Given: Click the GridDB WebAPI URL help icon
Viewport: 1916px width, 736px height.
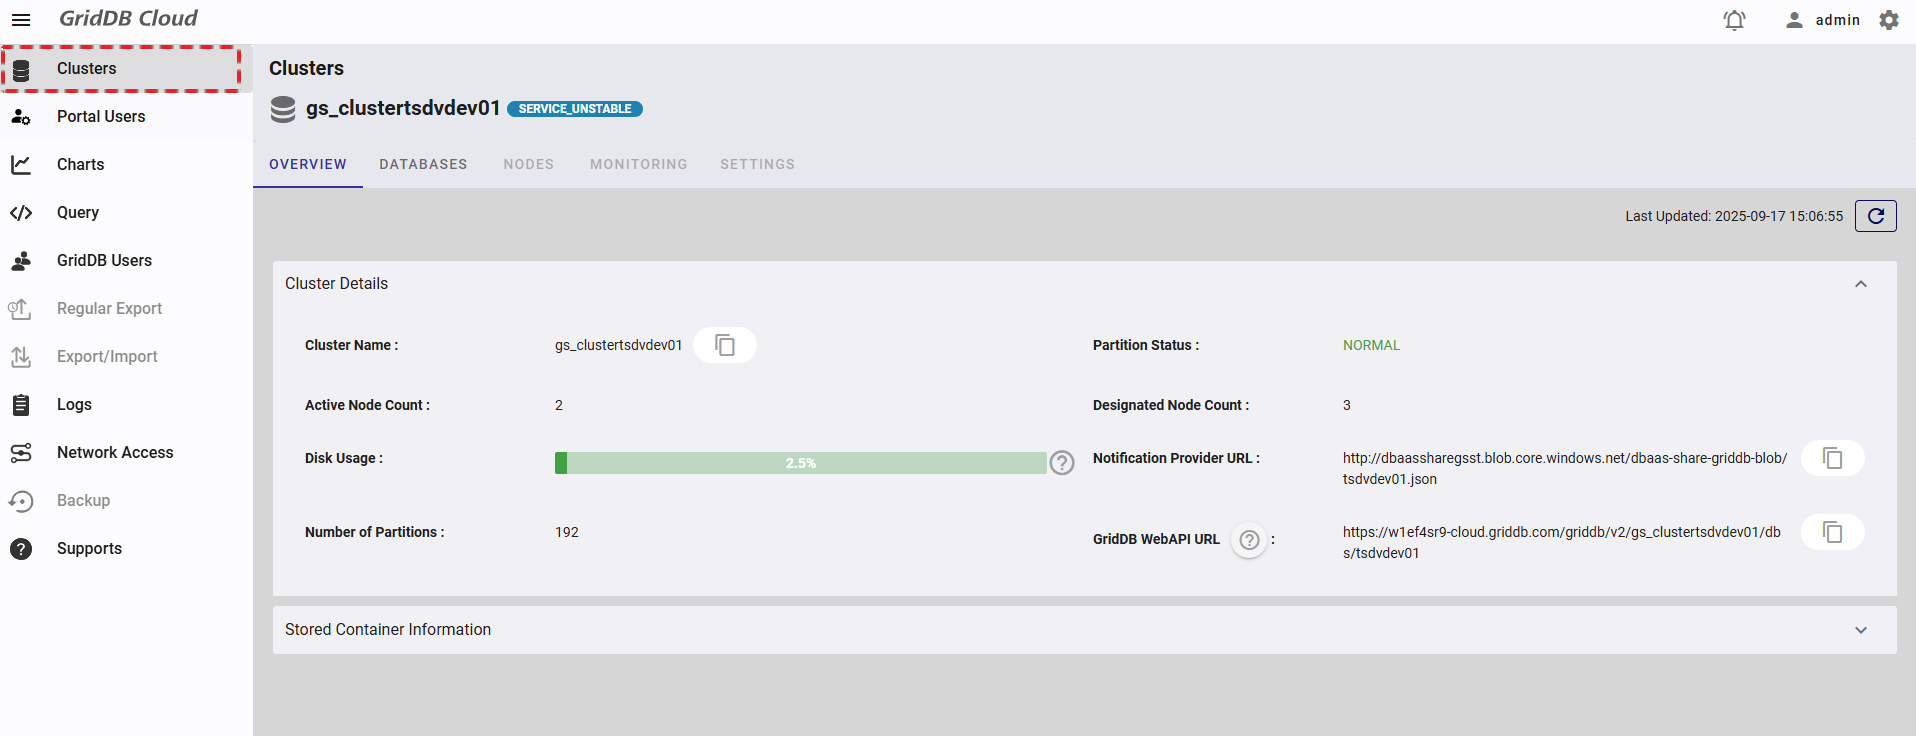Looking at the screenshot, I should (1249, 540).
